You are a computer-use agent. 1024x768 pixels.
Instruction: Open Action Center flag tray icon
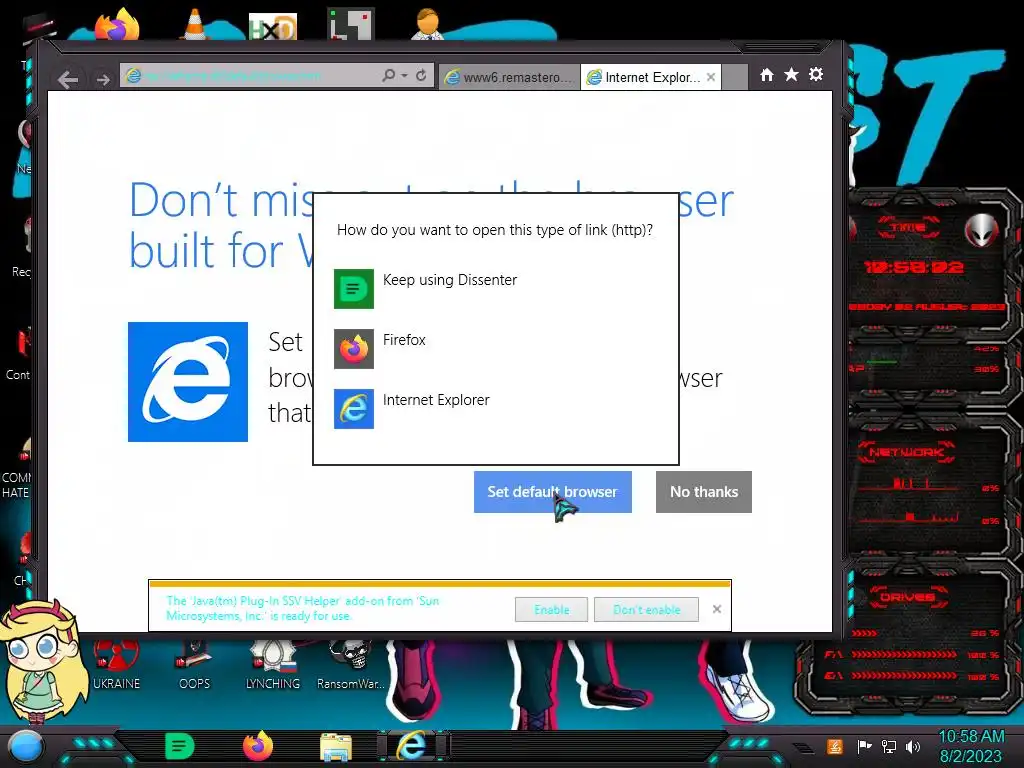864,746
